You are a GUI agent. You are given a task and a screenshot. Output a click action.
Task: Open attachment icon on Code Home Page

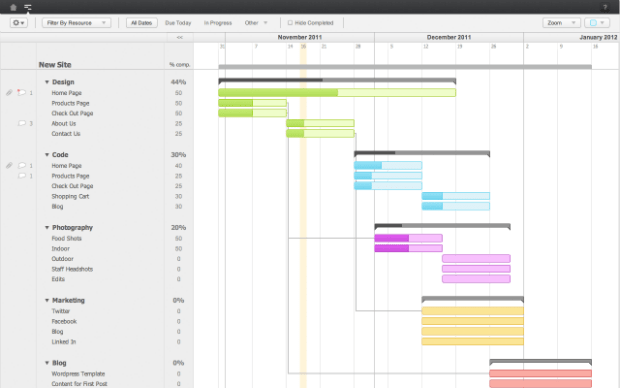[x=9, y=165]
